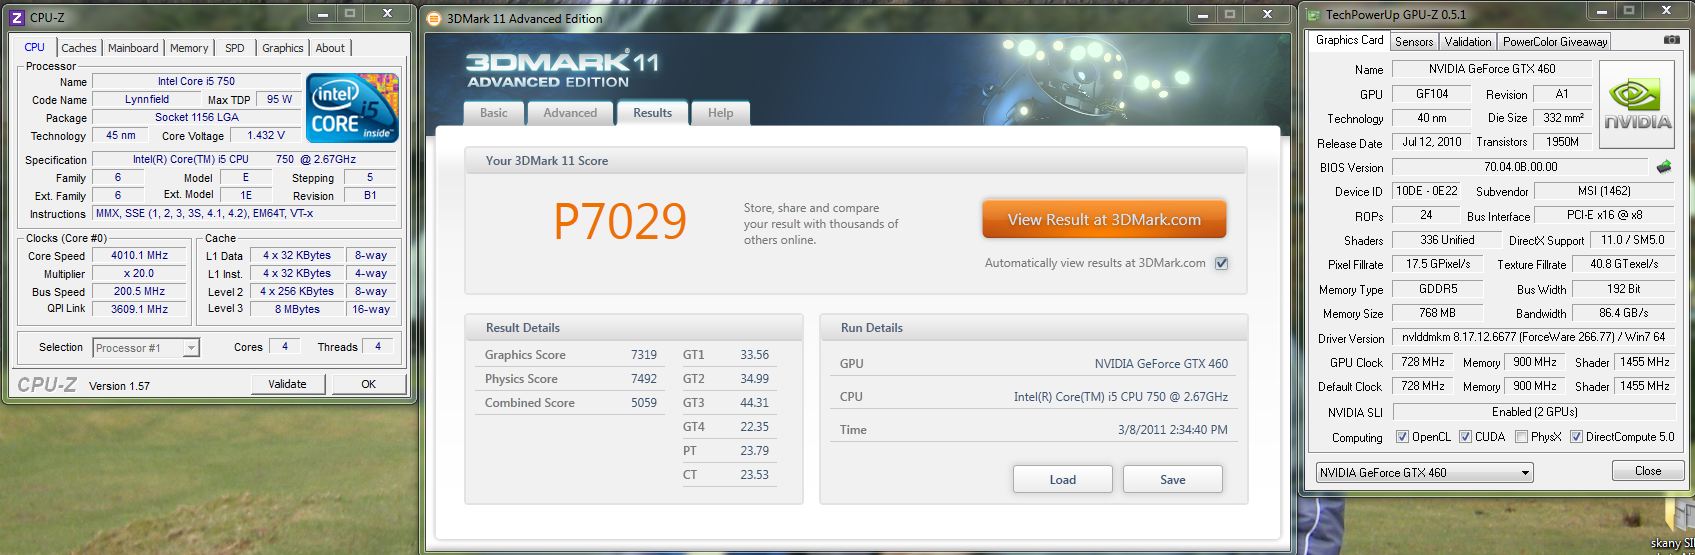Toggle the CUDA checkbox in GPU-Z
Screen dimensions: 1695x555
(1465, 437)
